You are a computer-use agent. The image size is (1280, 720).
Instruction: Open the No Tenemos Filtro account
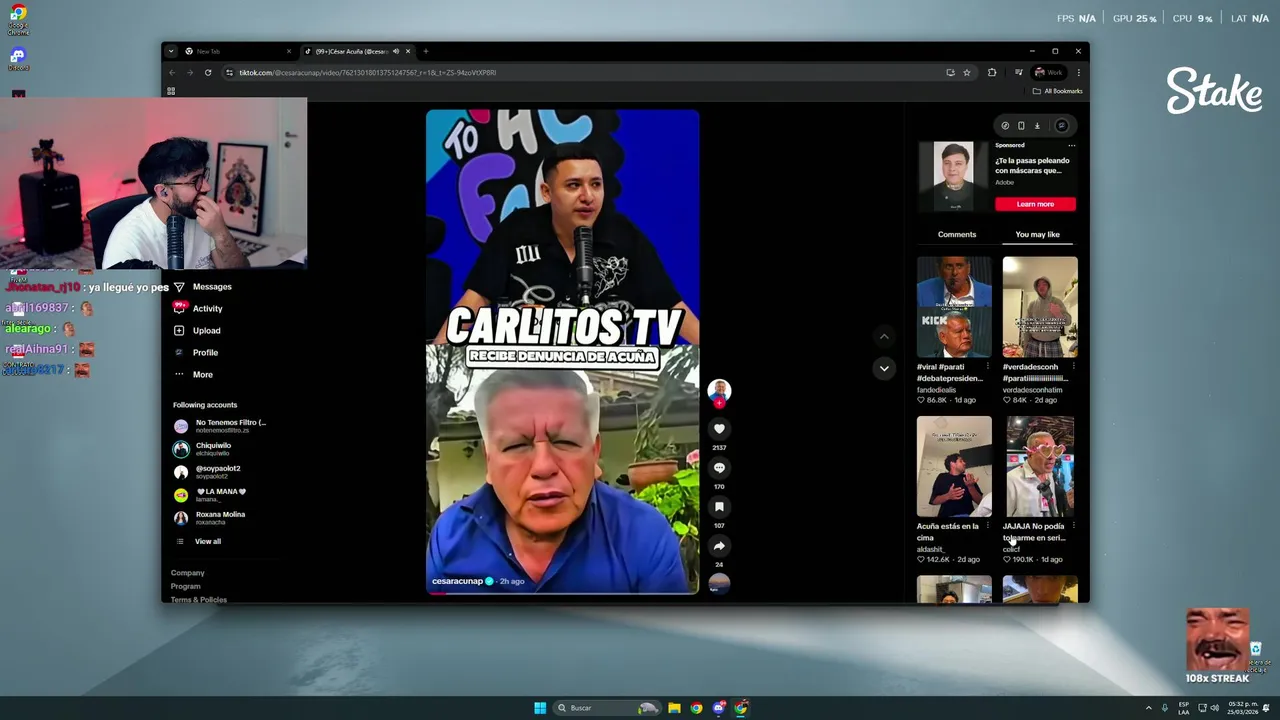230,426
